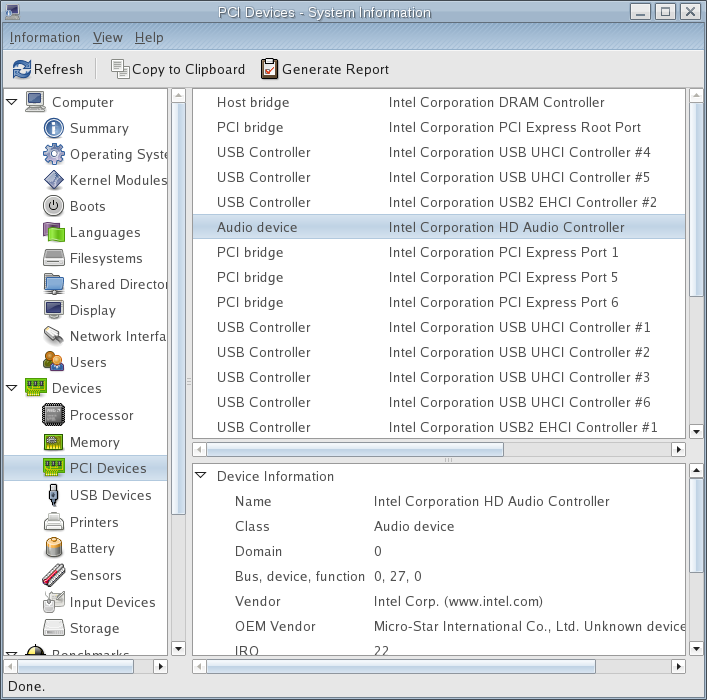Click the Kernel Modules diamond icon

click(54, 180)
